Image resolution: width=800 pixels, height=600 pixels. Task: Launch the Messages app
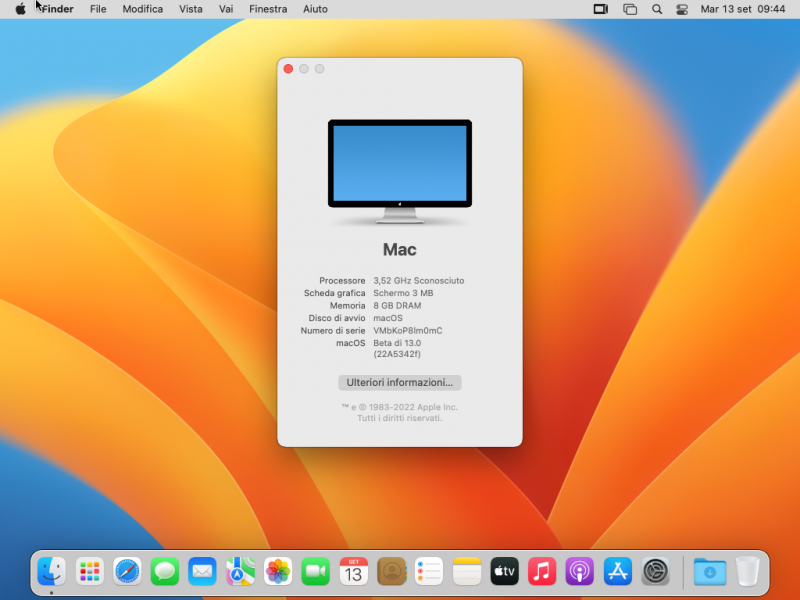pos(165,572)
